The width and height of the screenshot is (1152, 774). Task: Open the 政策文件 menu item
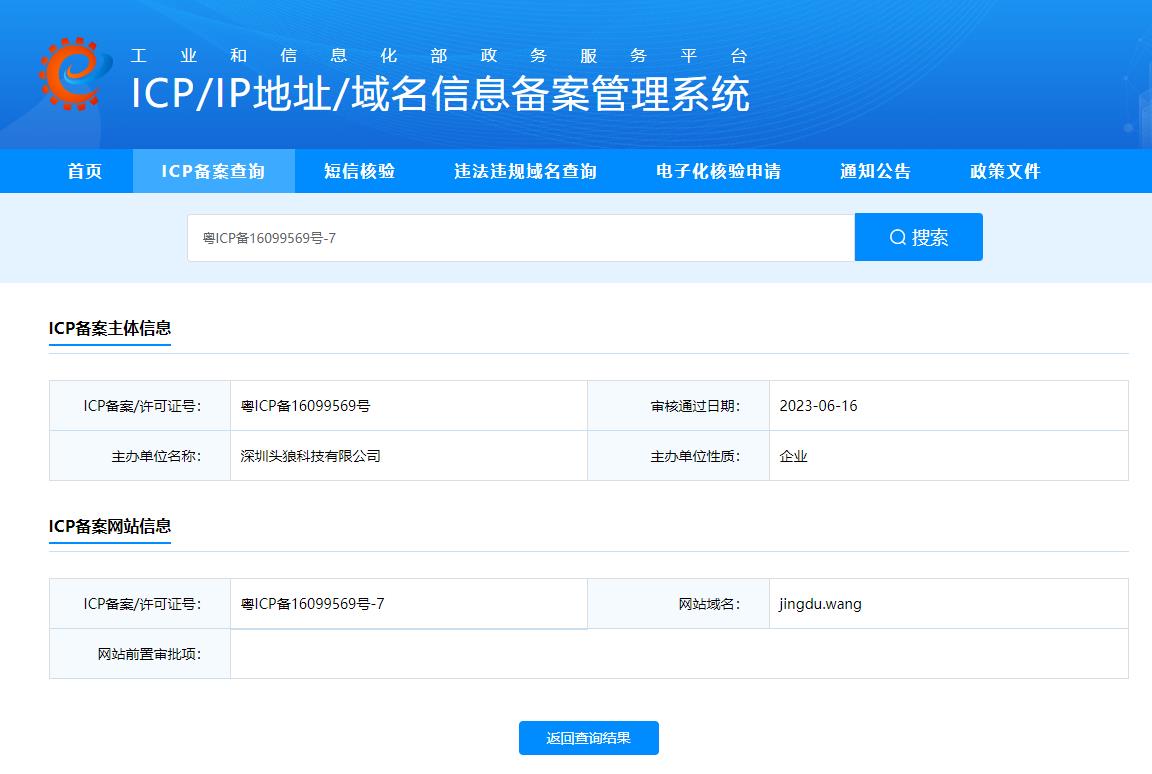tap(1005, 171)
